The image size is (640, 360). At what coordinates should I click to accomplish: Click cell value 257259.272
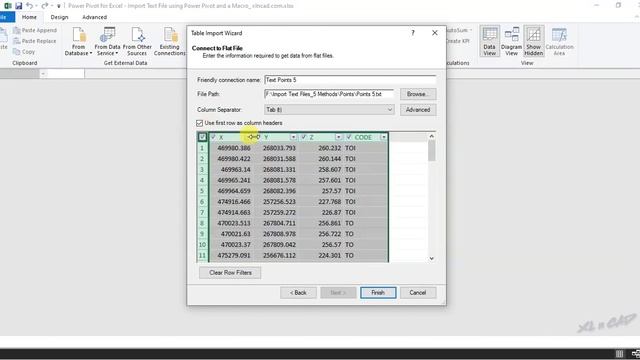279,213
